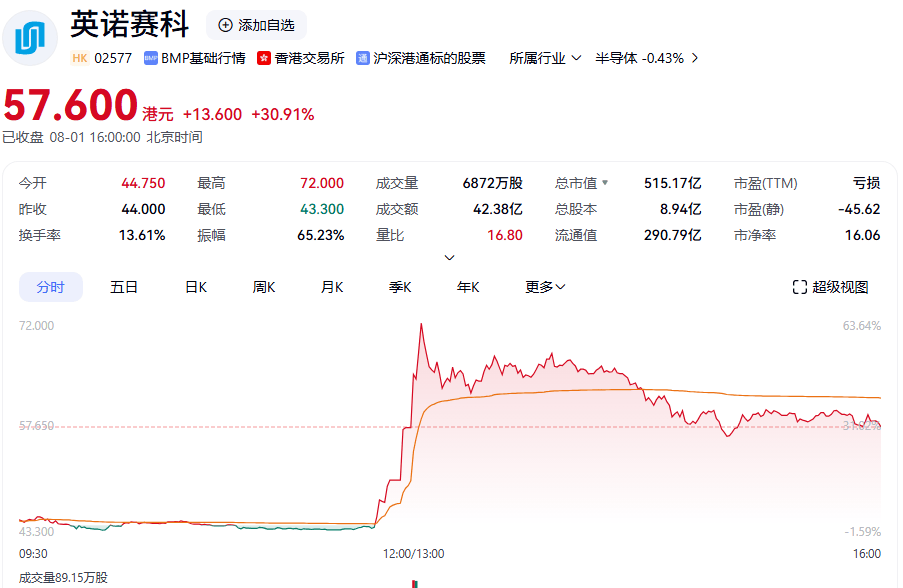Click the plus icon in 添加自选
This screenshot has width=903, height=588.
coord(225,25)
